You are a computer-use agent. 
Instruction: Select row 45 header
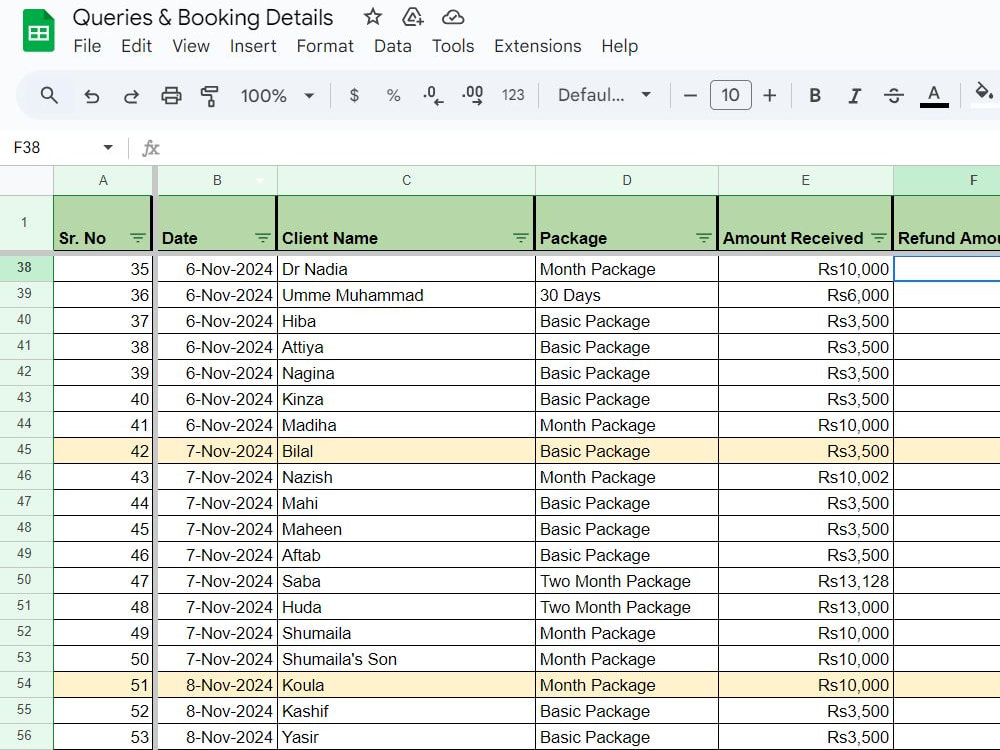pyautogui.click(x=24, y=450)
